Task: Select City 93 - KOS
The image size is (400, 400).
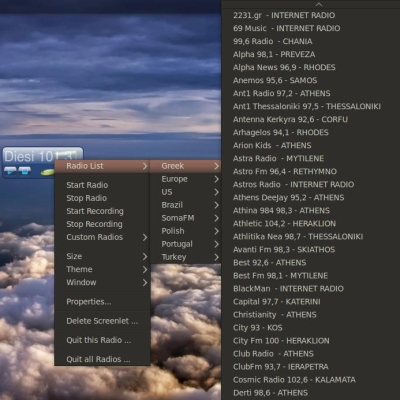Action: click(311, 328)
